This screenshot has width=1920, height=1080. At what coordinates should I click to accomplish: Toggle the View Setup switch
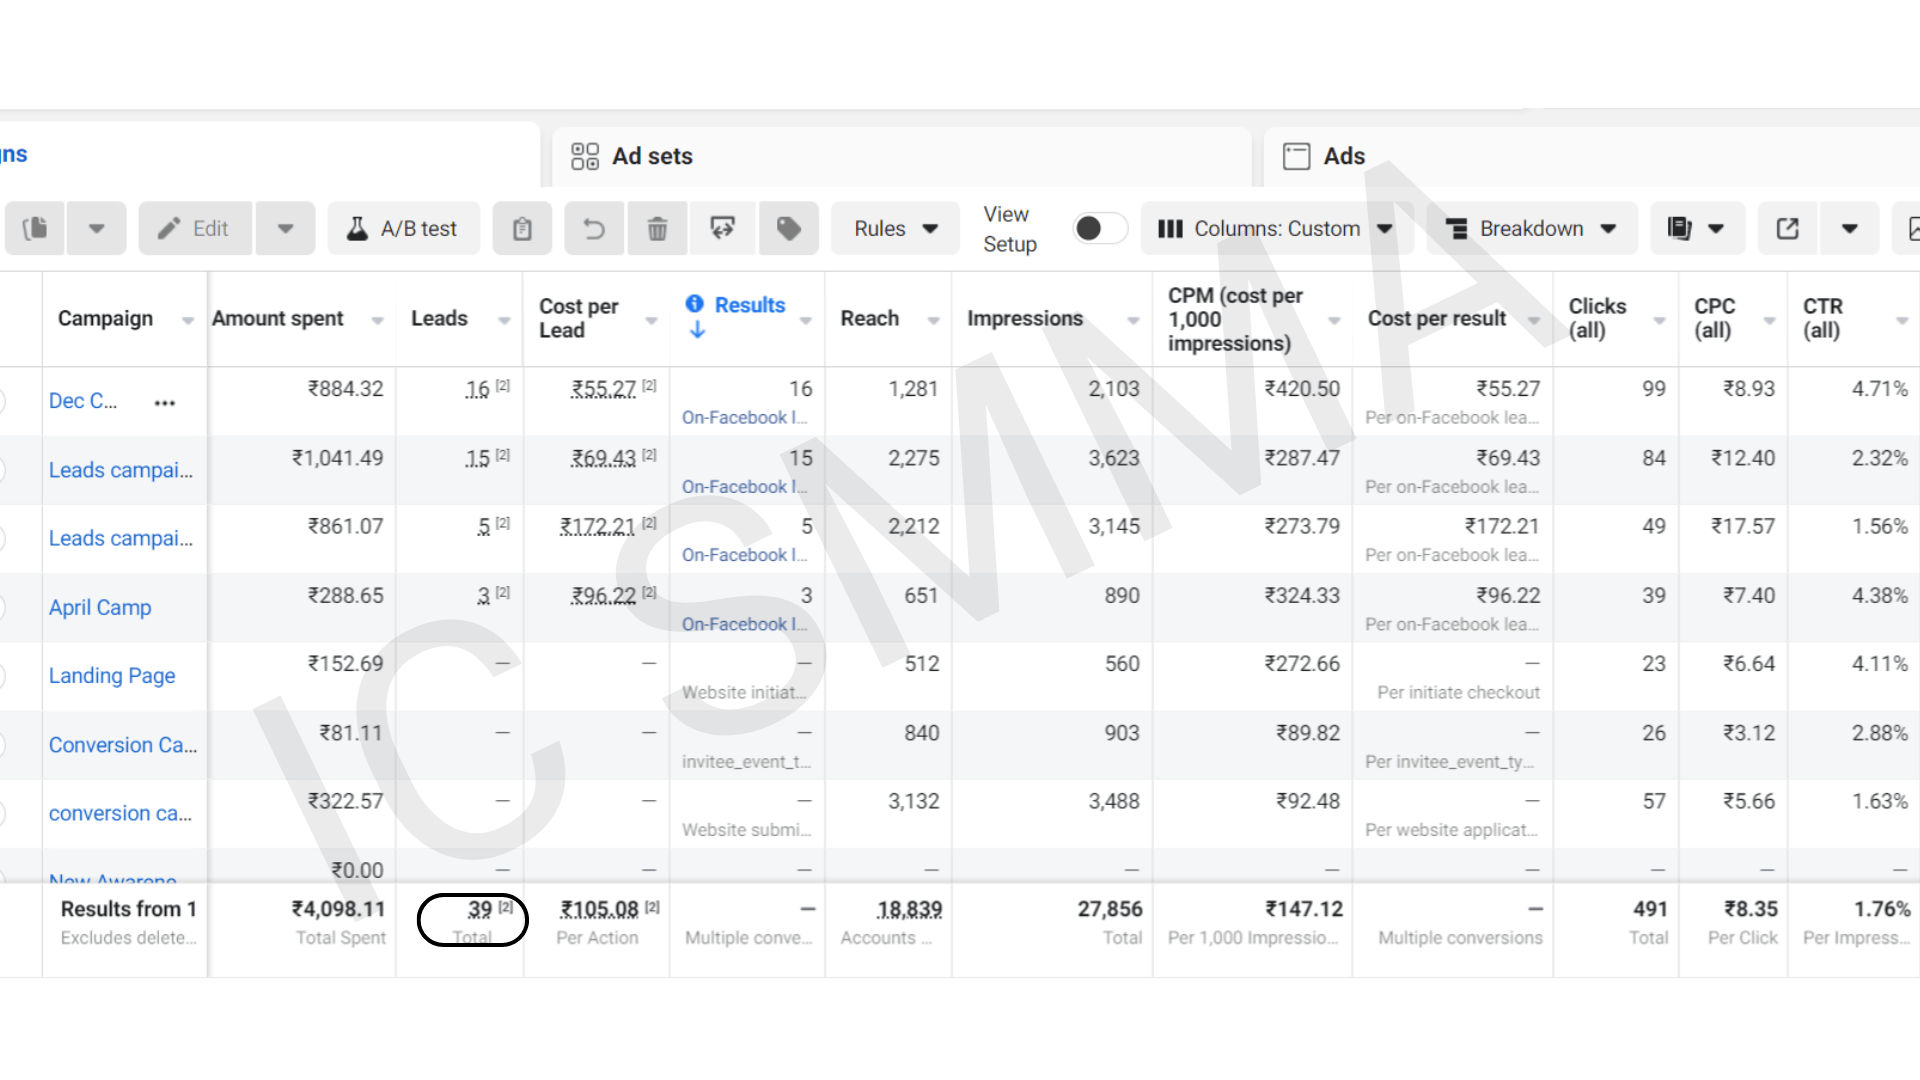click(x=1100, y=229)
